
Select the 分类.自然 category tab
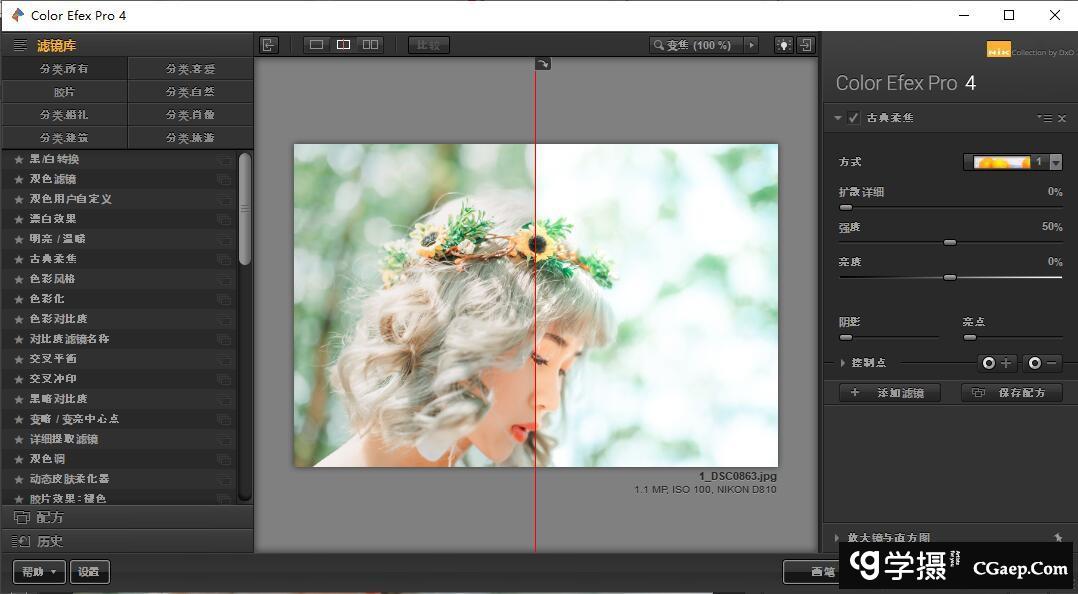[190, 92]
